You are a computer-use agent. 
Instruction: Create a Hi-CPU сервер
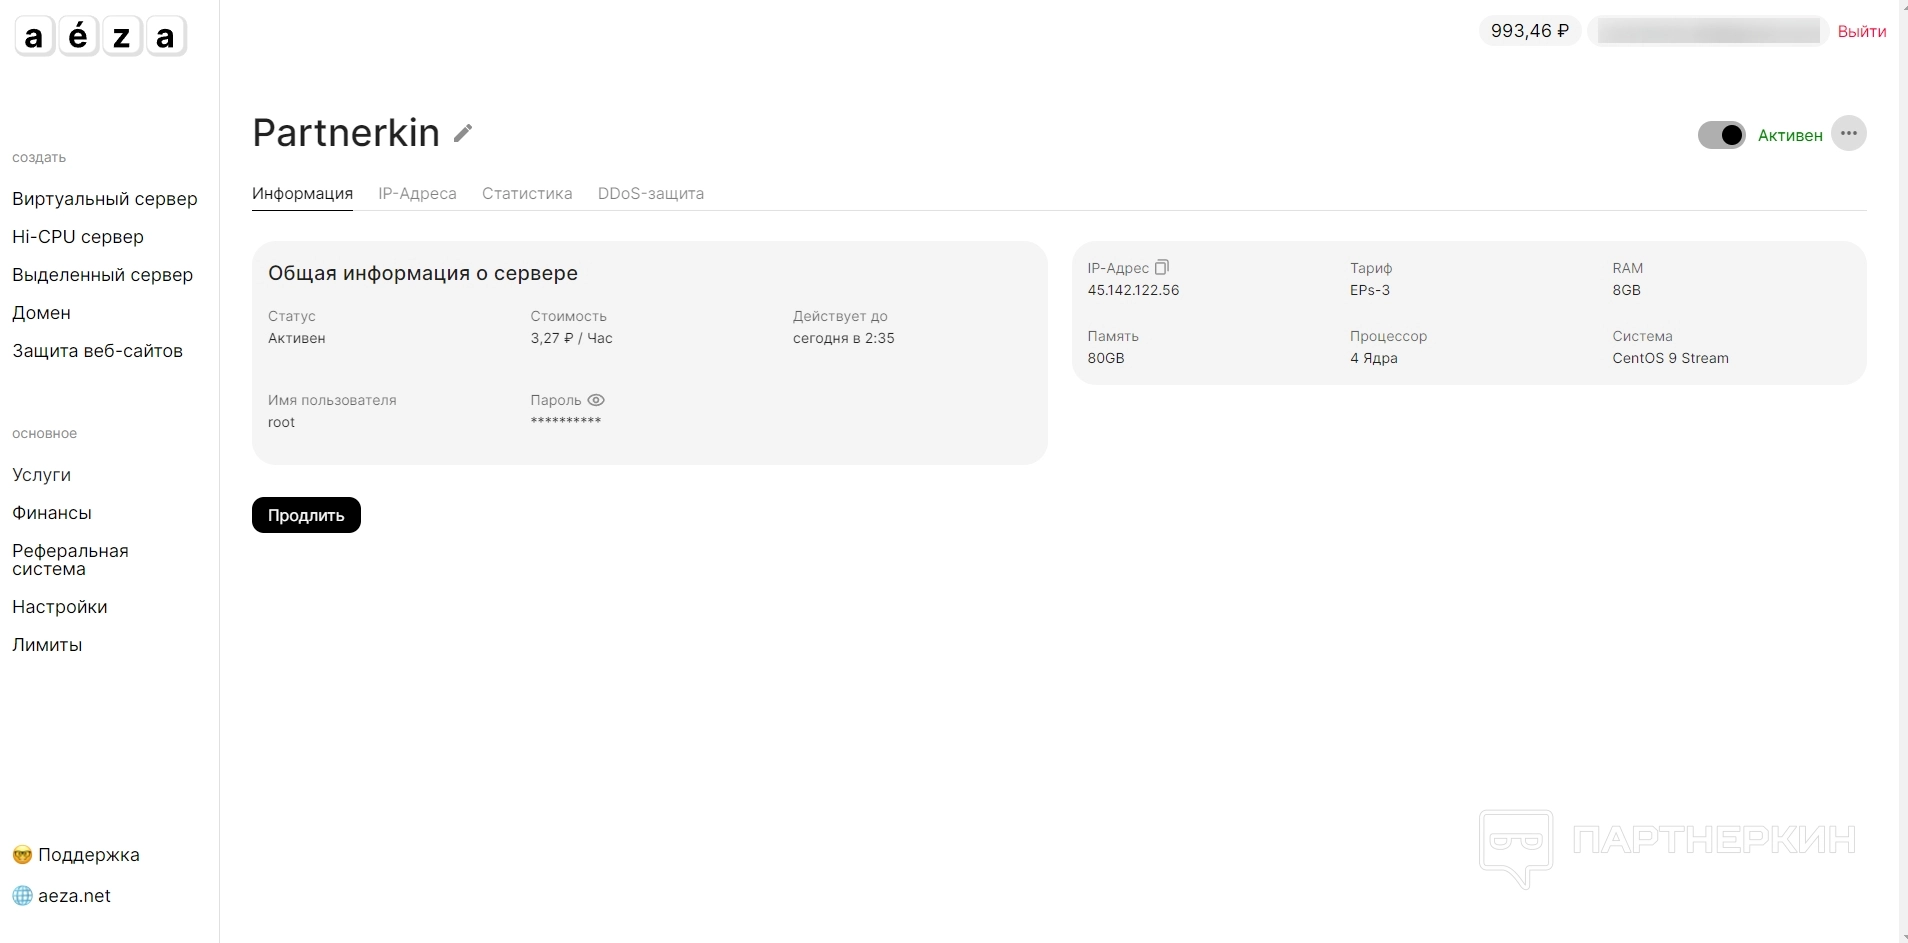tap(78, 237)
